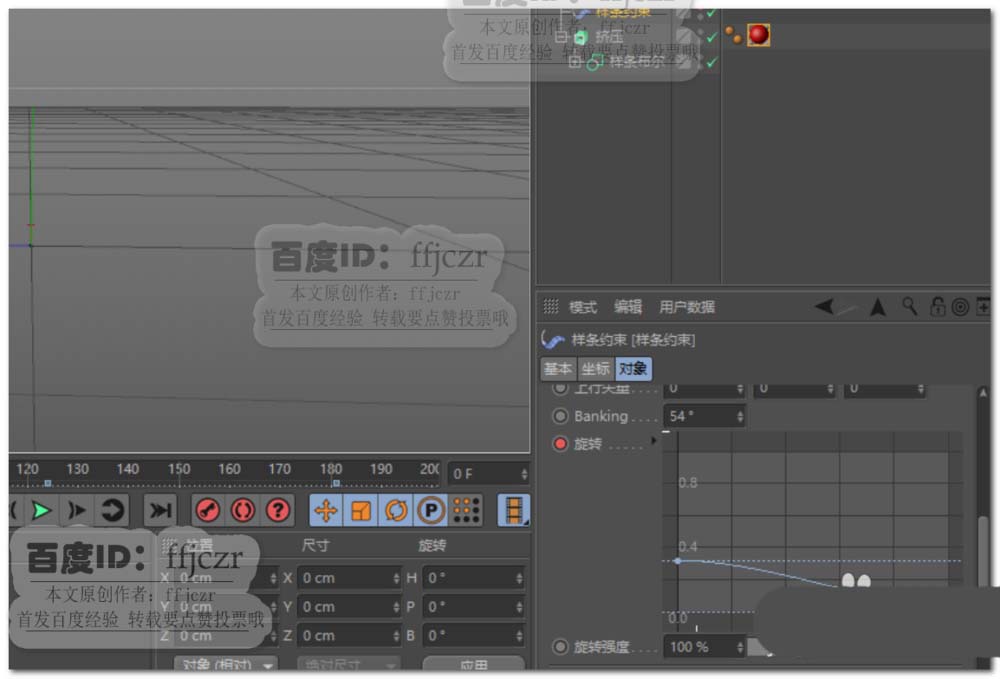Jump to end of animation
Image resolution: width=1000 pixels, height=679 pixels.
click(159, 511)
